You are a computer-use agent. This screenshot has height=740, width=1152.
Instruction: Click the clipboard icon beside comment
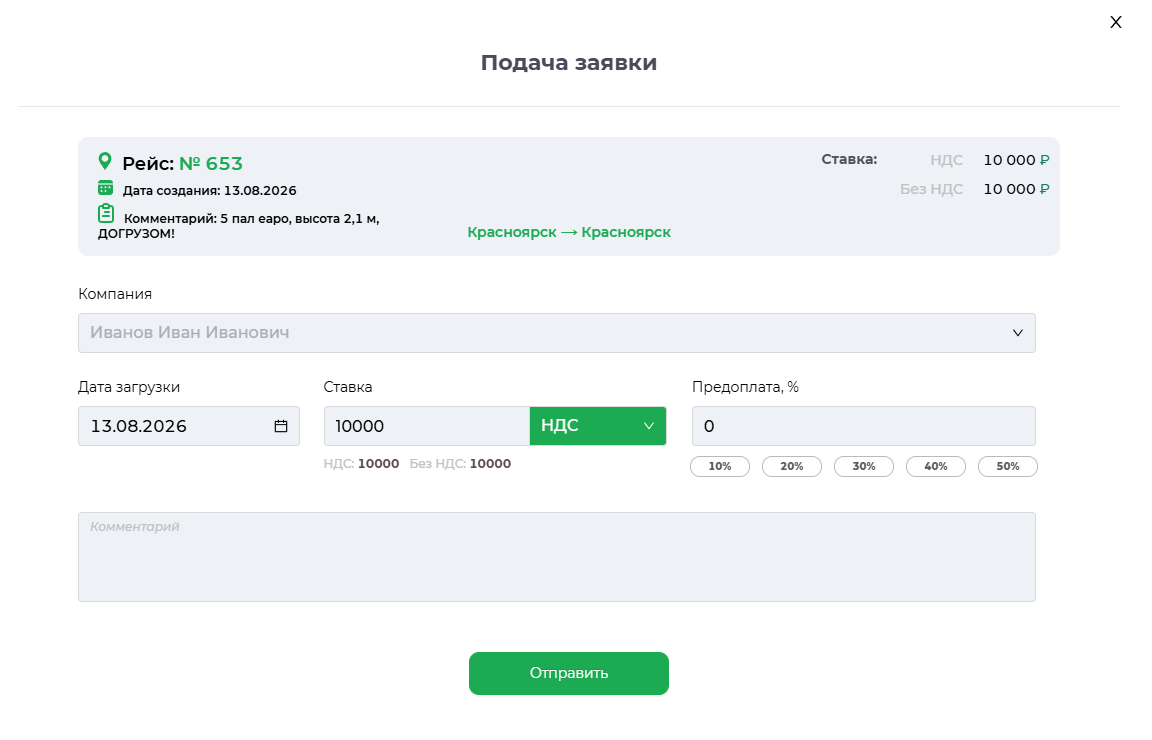coord(106,213)
